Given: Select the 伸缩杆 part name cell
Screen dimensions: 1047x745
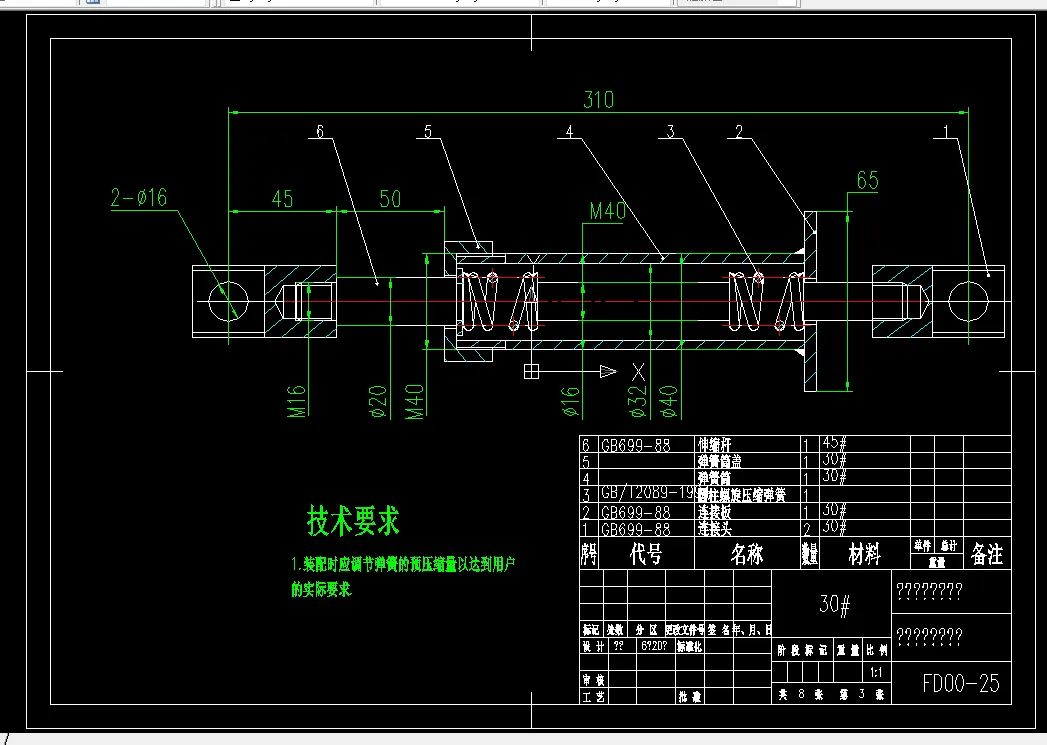Looking at the screenshot, I should point(715,445).
